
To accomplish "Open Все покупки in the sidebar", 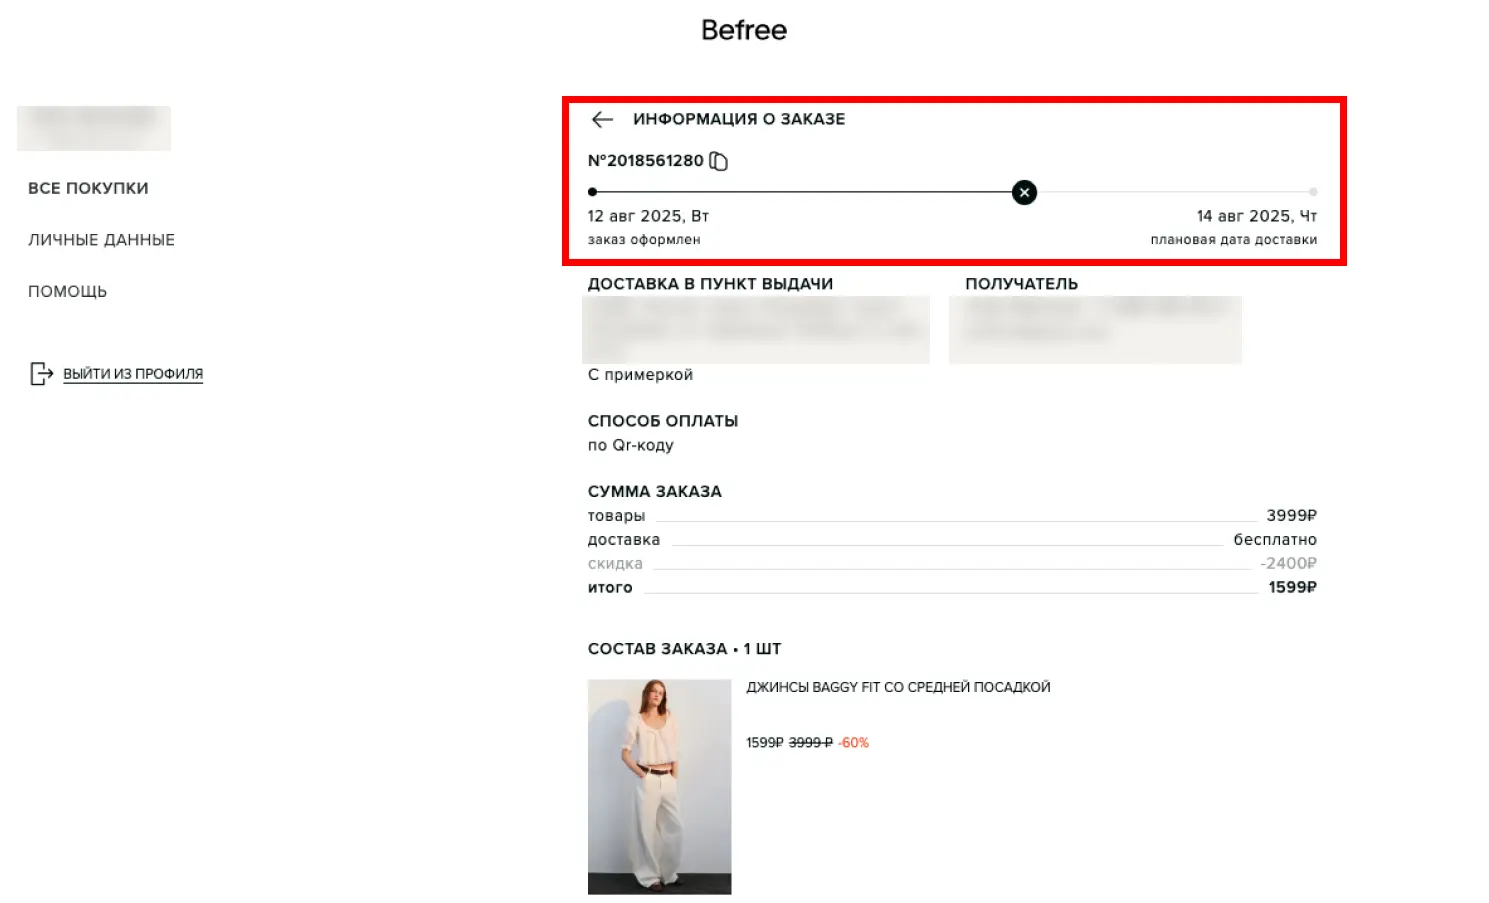I will tap(88, 188).
